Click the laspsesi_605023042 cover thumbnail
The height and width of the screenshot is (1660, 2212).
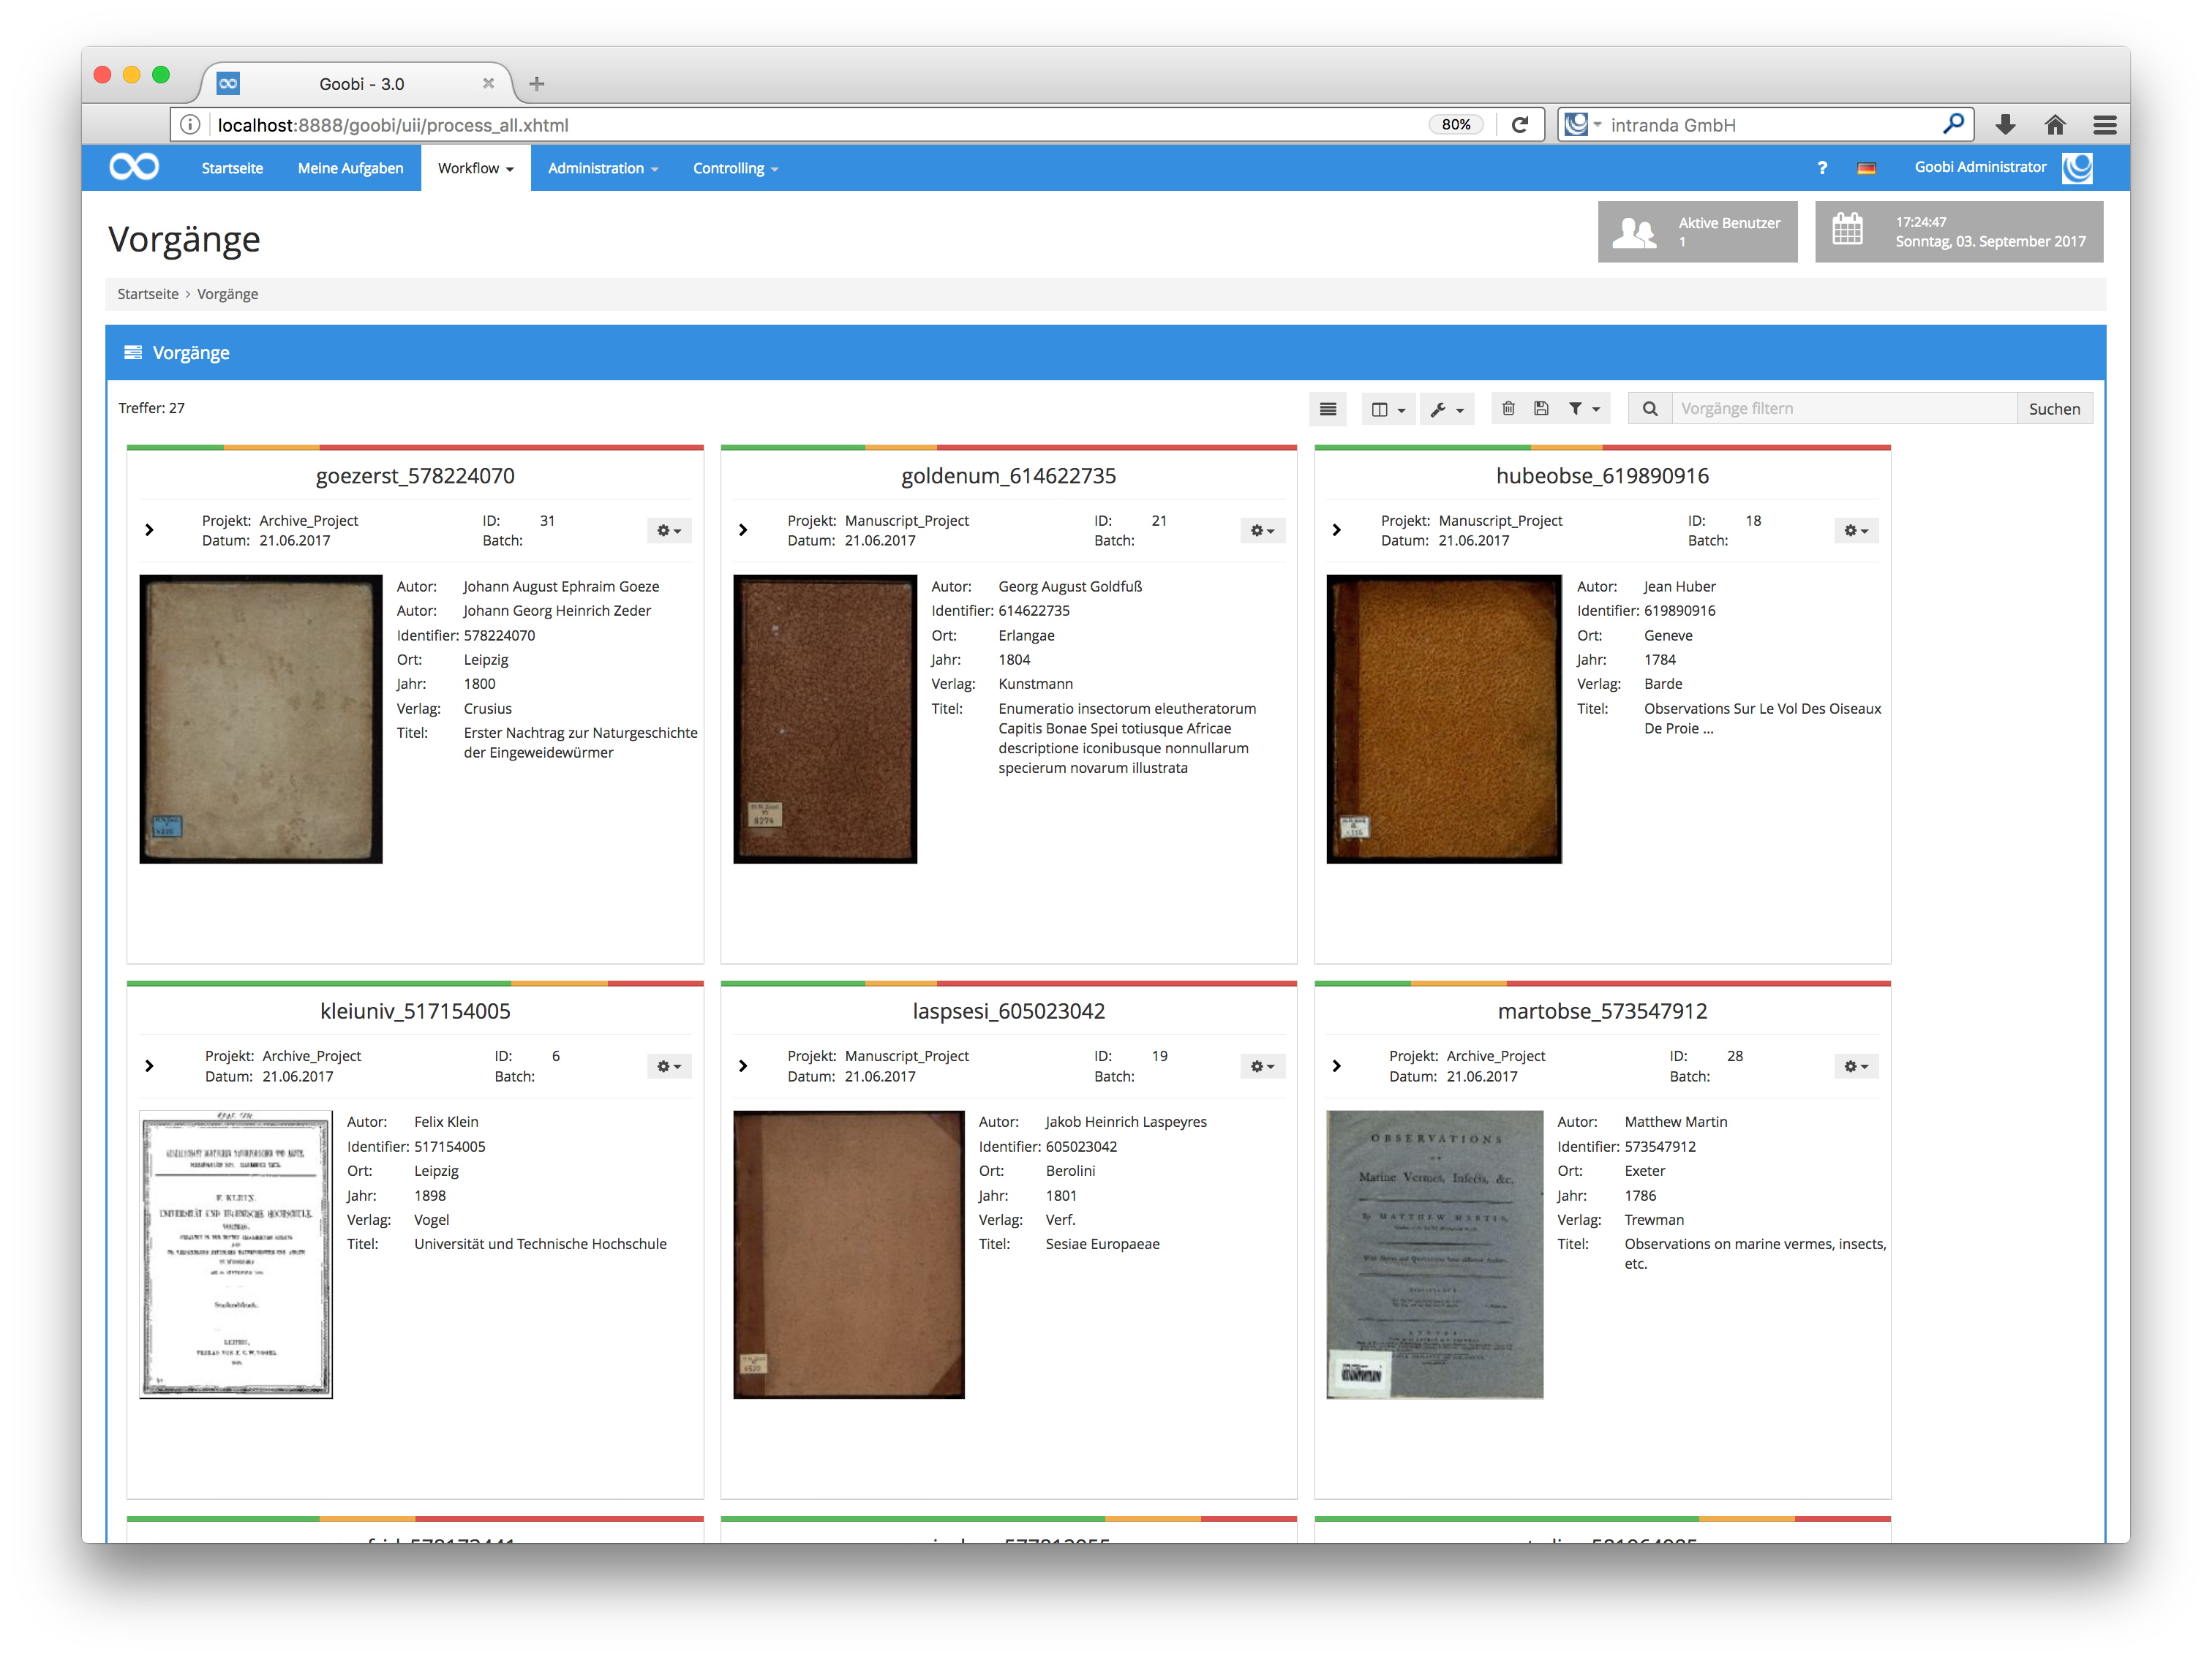(x=849, y=1254)
